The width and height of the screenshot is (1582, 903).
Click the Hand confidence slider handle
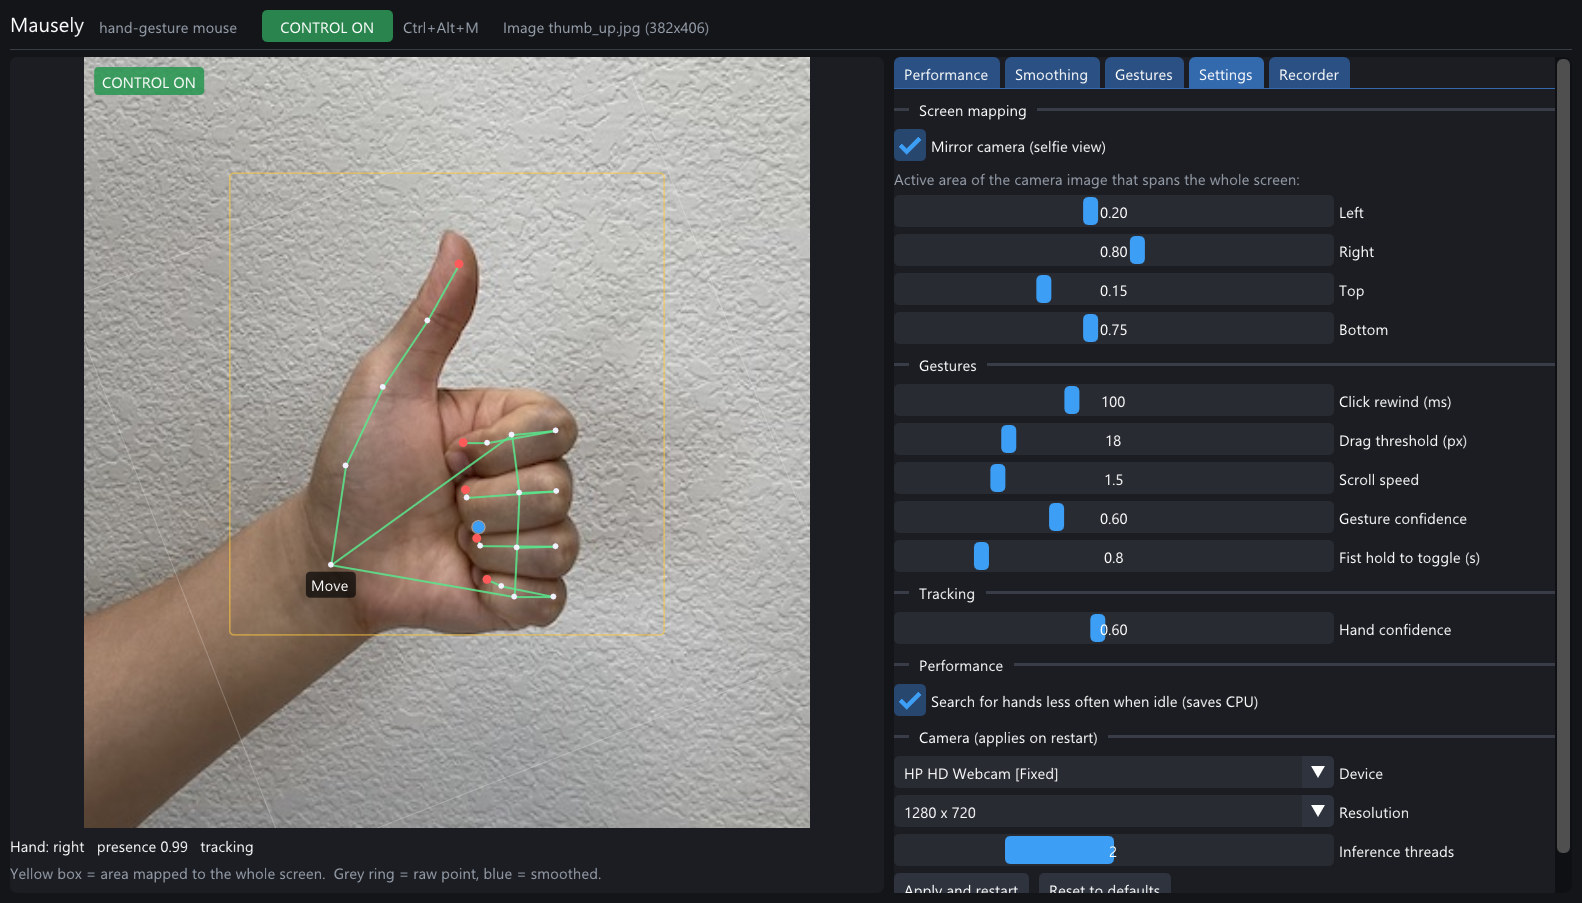[1097, 629]
